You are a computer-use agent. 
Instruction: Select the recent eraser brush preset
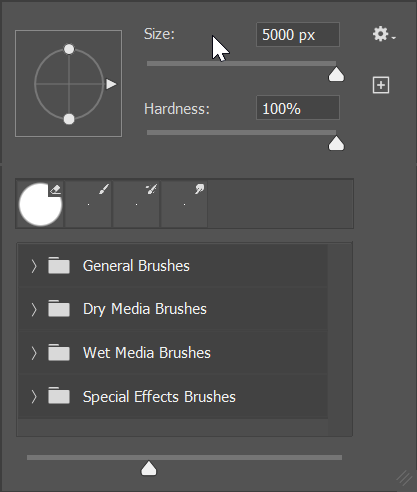pos(40,204)
